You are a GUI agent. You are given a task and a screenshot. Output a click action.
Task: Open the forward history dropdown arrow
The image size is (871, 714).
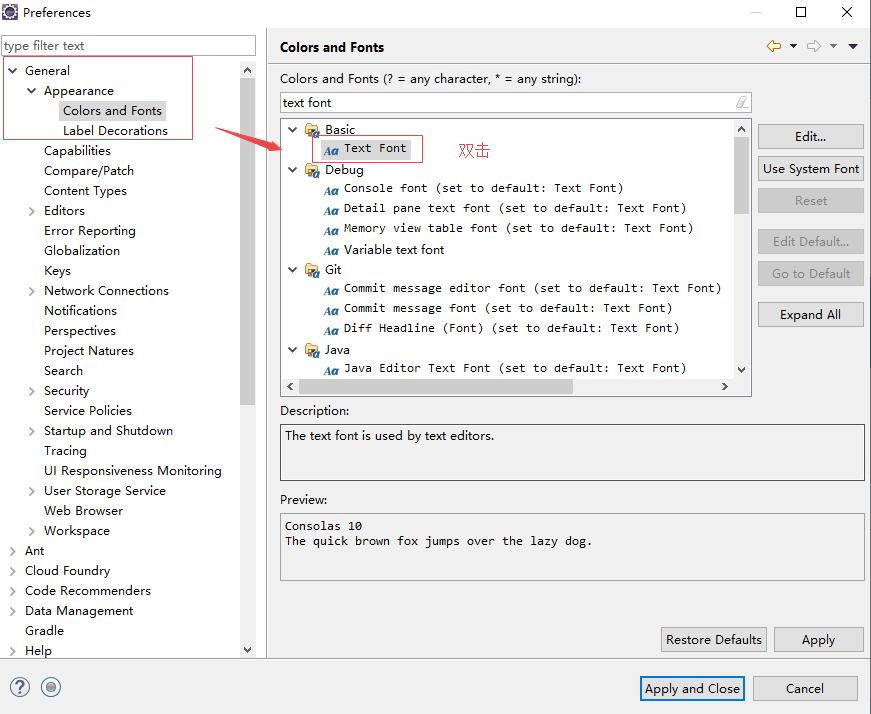click(x=833, y=46)
